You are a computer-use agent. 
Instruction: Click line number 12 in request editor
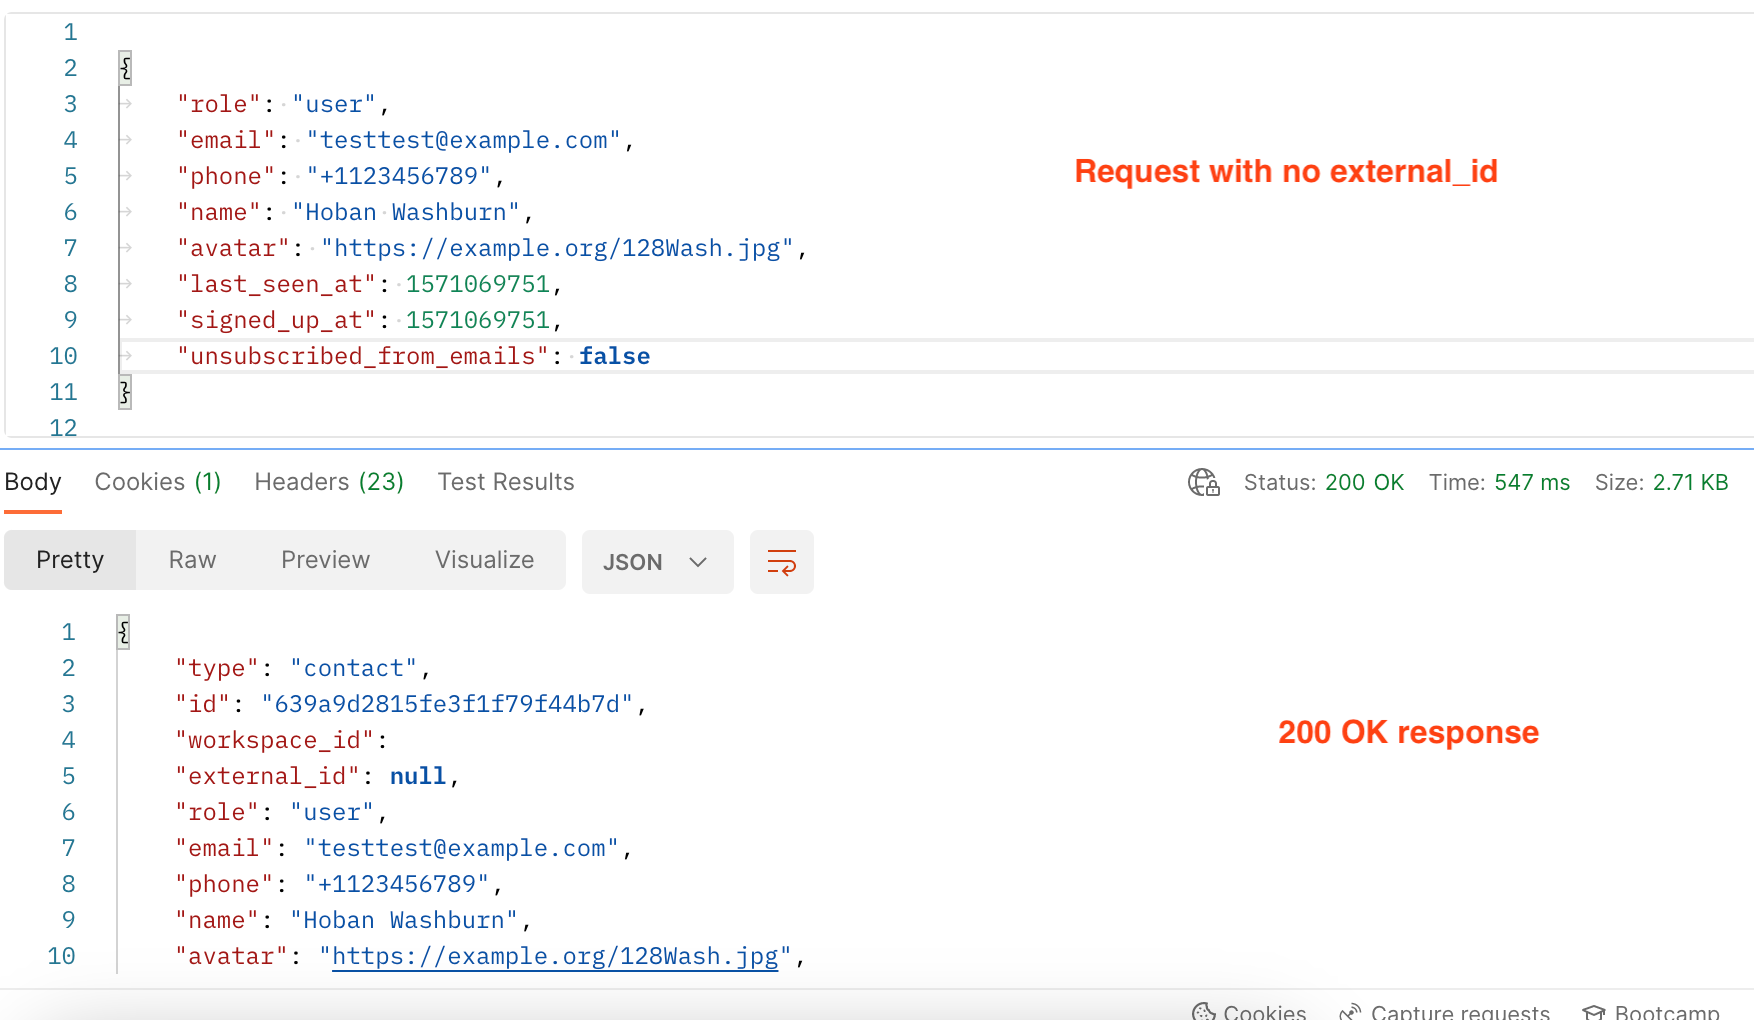point(63,428)
